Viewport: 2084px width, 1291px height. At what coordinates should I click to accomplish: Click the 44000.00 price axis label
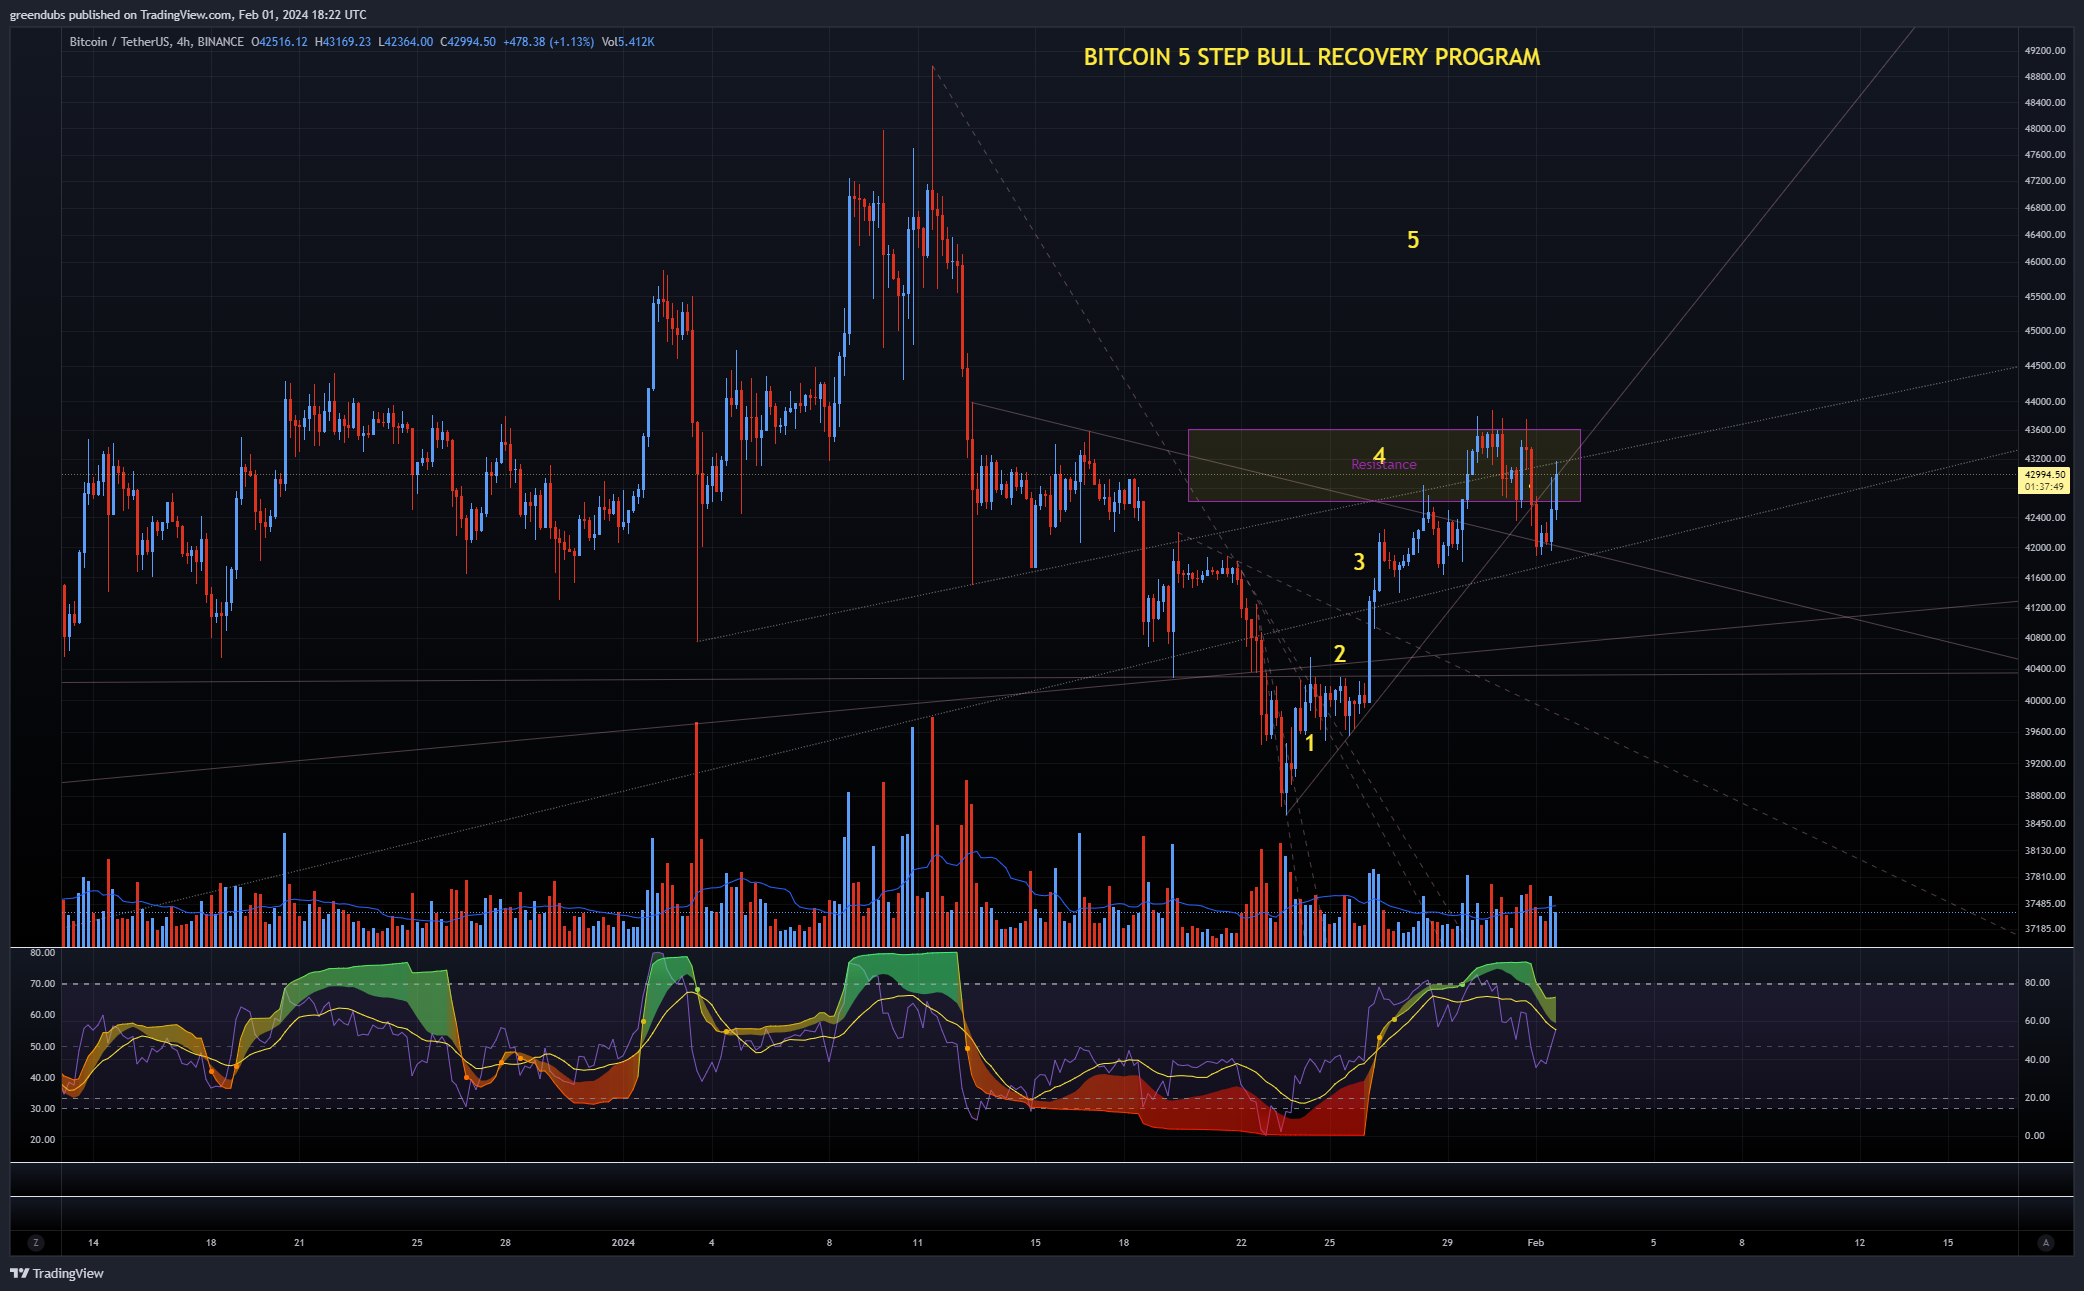click(2045, 402)
